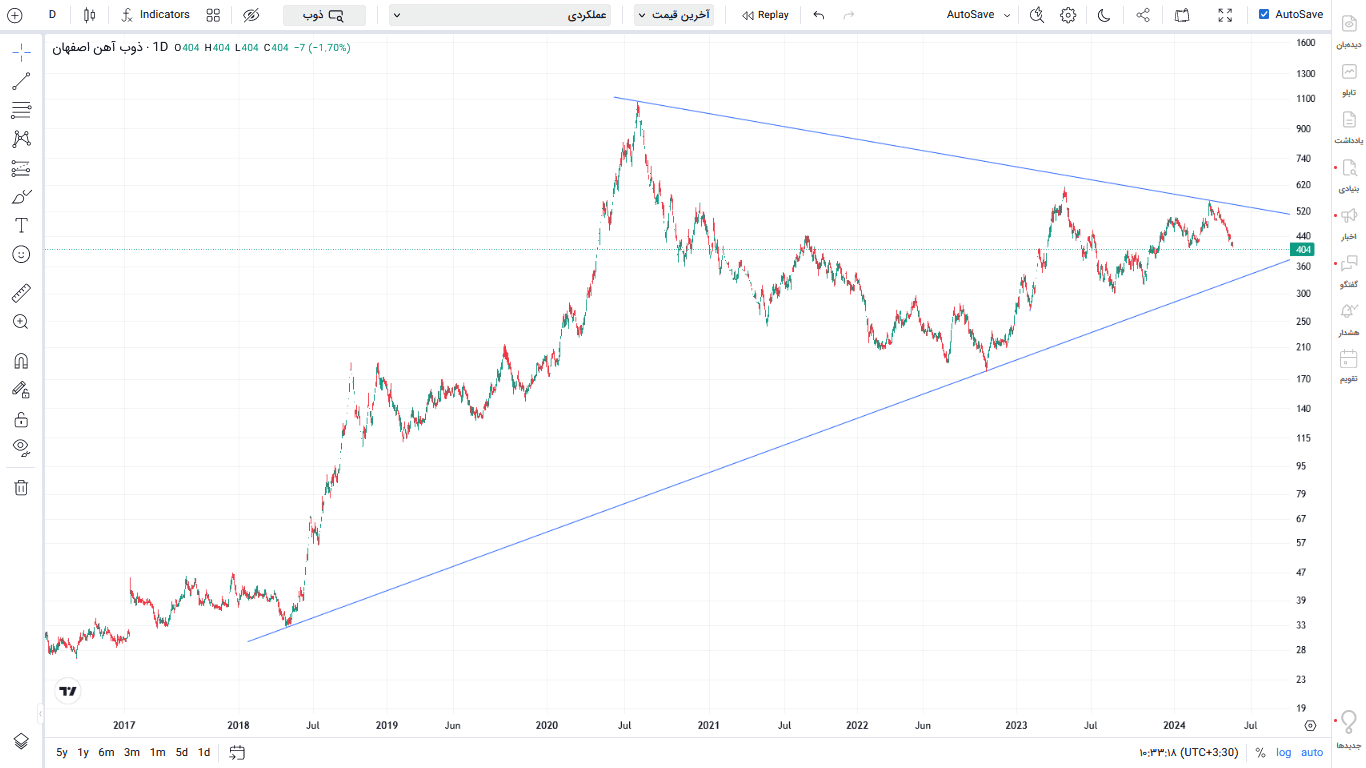Enter fullscreen mode
The width and height of the screenshot is (1366, 768).
coord(1225,15)
